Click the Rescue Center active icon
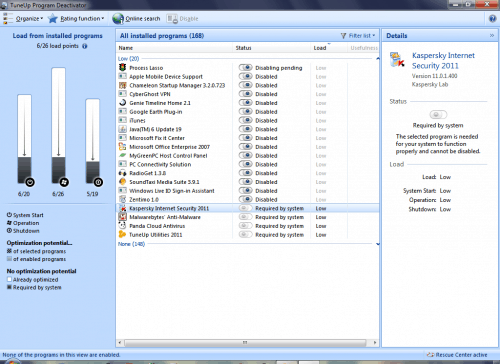The height and width of the screenshot is (364, 500). (x=430, y=355)
